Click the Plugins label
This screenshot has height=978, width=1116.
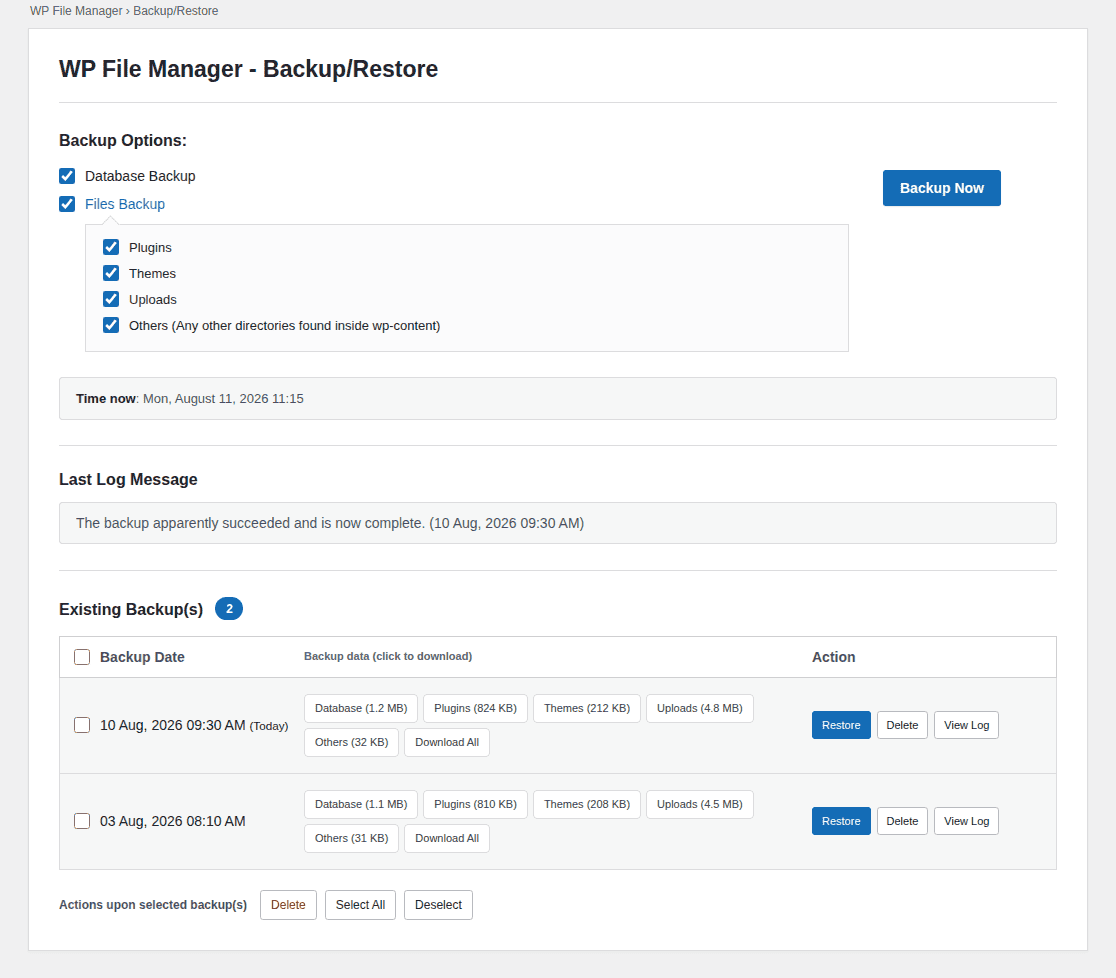150,248
